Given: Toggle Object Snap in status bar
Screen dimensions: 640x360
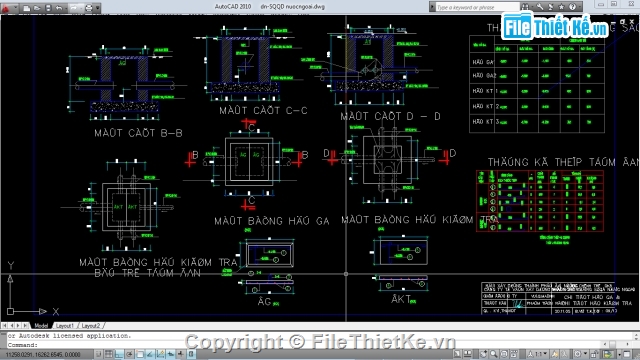Looking at the screenshot, I should (x=140, y=354).
